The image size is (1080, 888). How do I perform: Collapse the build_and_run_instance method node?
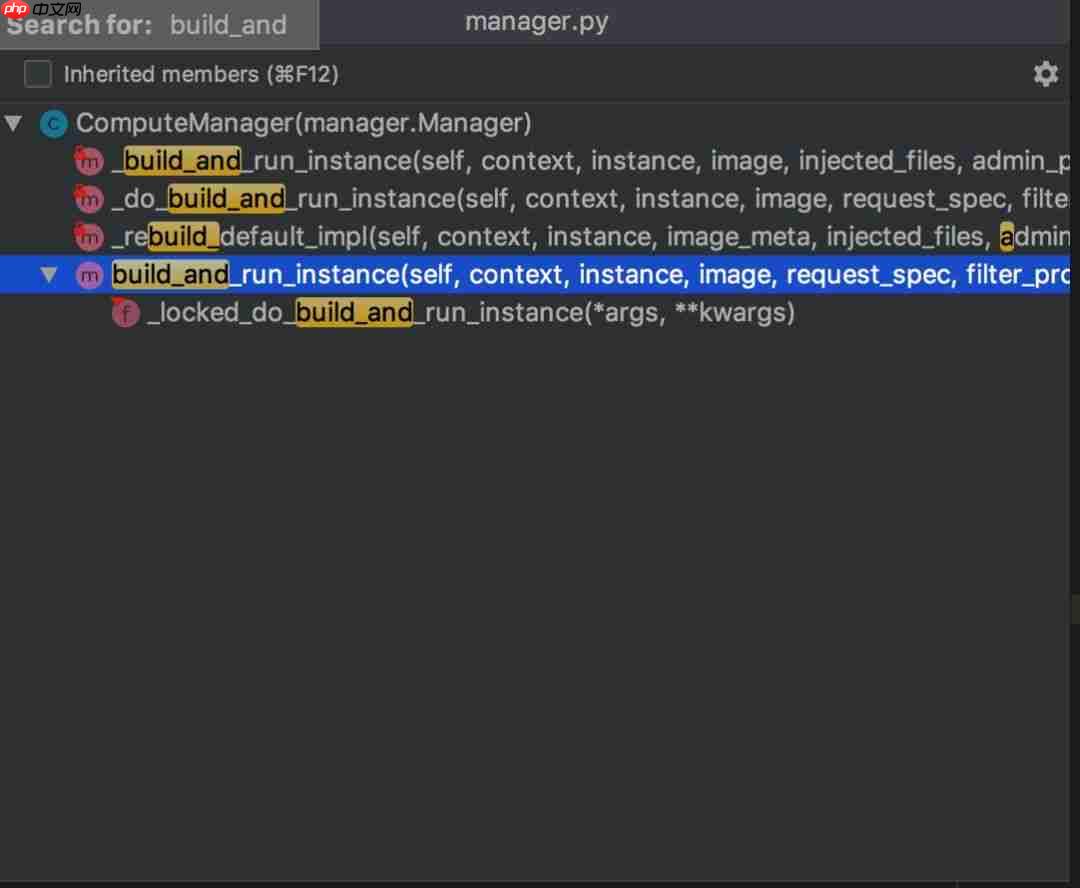point(49,274)
